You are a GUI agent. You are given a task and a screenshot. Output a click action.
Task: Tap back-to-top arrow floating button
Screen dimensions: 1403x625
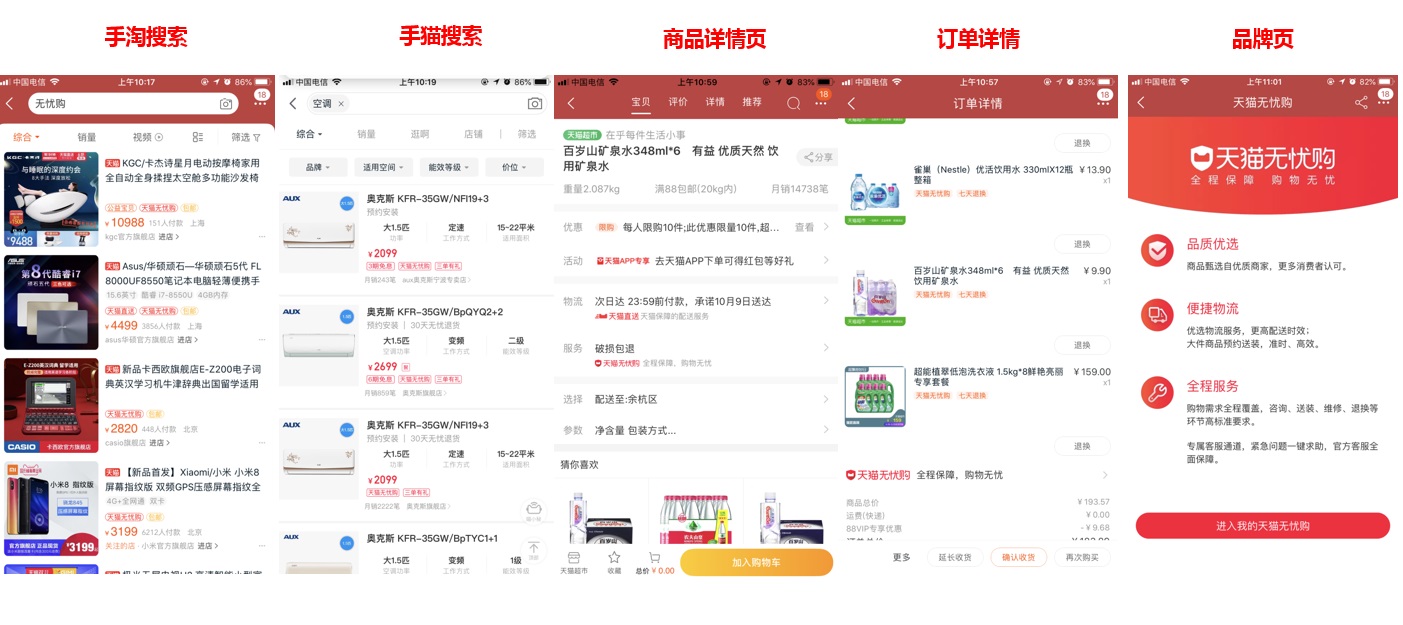point(534,549)
